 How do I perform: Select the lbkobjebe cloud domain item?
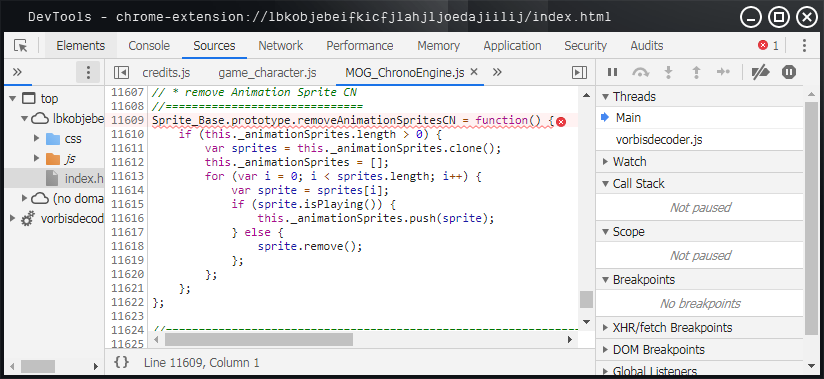tap(78, 119)
